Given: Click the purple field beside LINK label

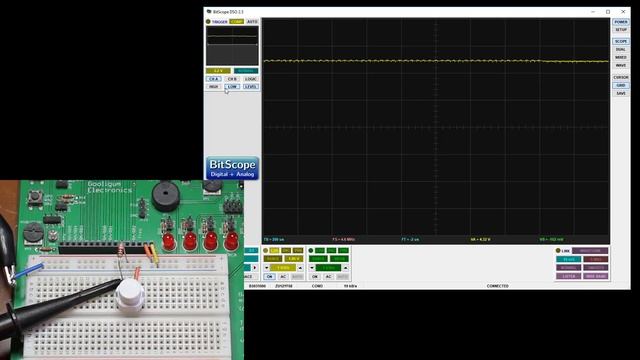Looking at the screenshot, I should point(590,251).
